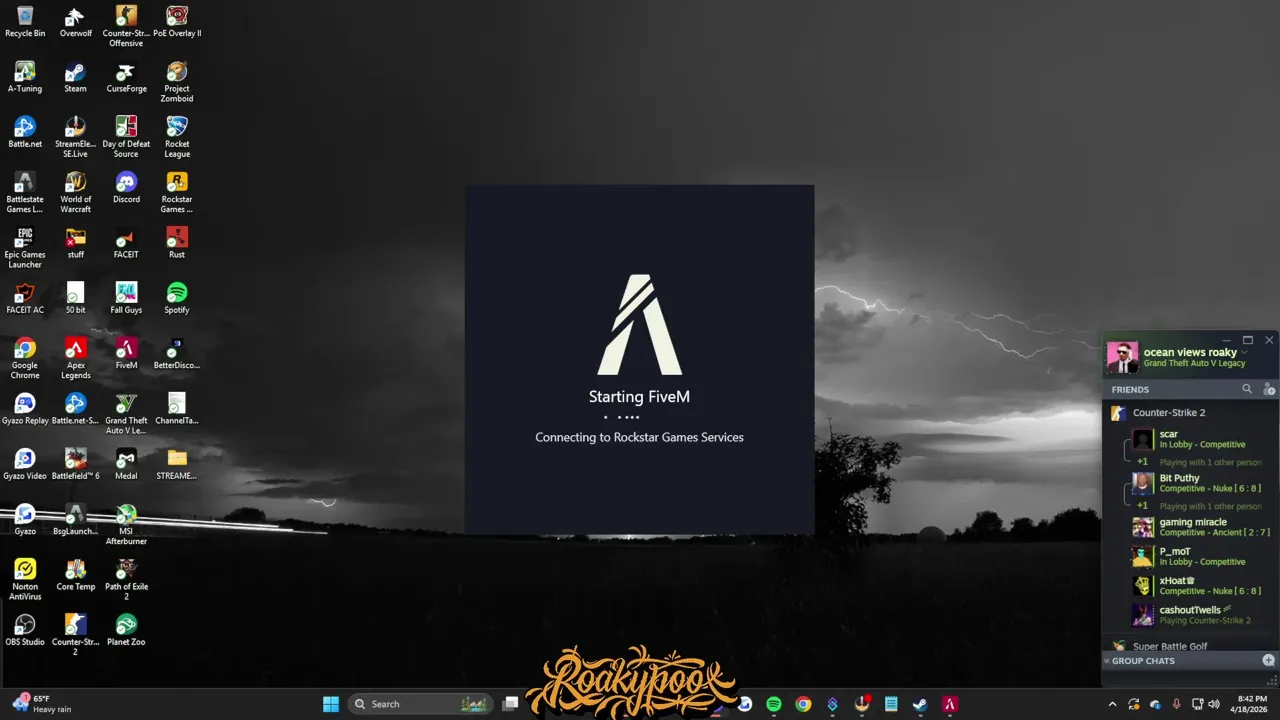This screenshot has width=1280, height=720.
Task: Open Battlefield 6 desktop shortcut
Action: [x=76, y=464]
